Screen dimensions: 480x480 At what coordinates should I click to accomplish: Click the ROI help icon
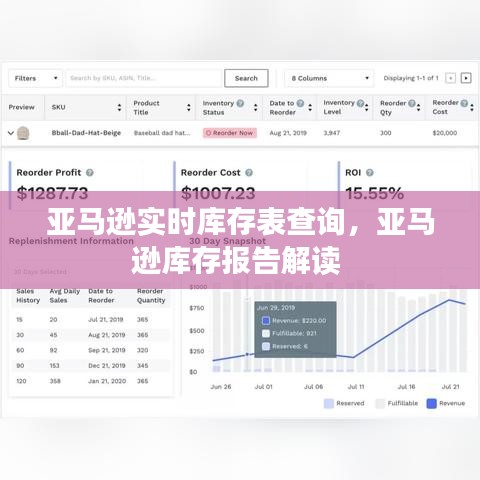(x=370, y=173)
